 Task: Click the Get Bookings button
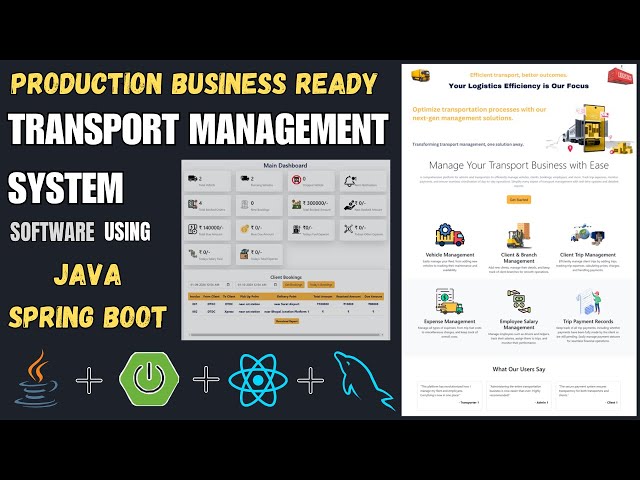(293, 284)
